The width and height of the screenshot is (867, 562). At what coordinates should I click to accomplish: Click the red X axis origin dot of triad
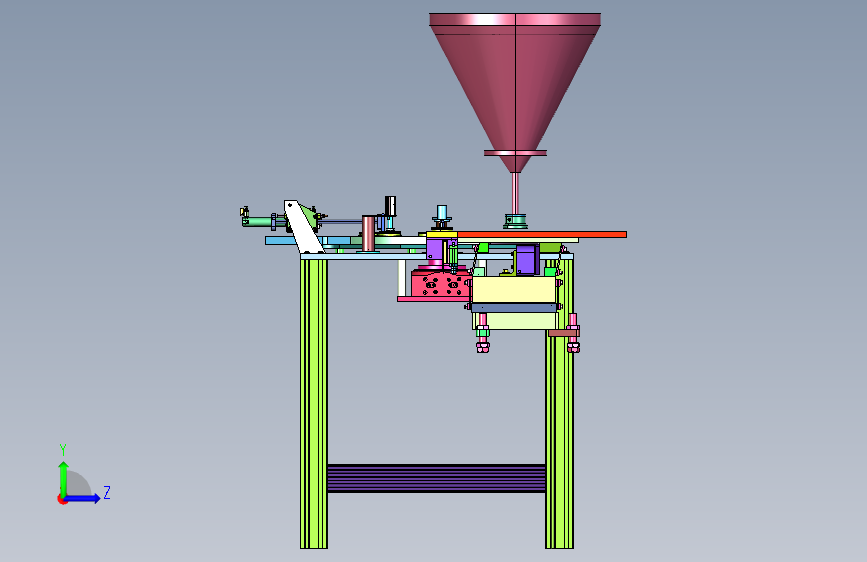(x=61, y=499)
